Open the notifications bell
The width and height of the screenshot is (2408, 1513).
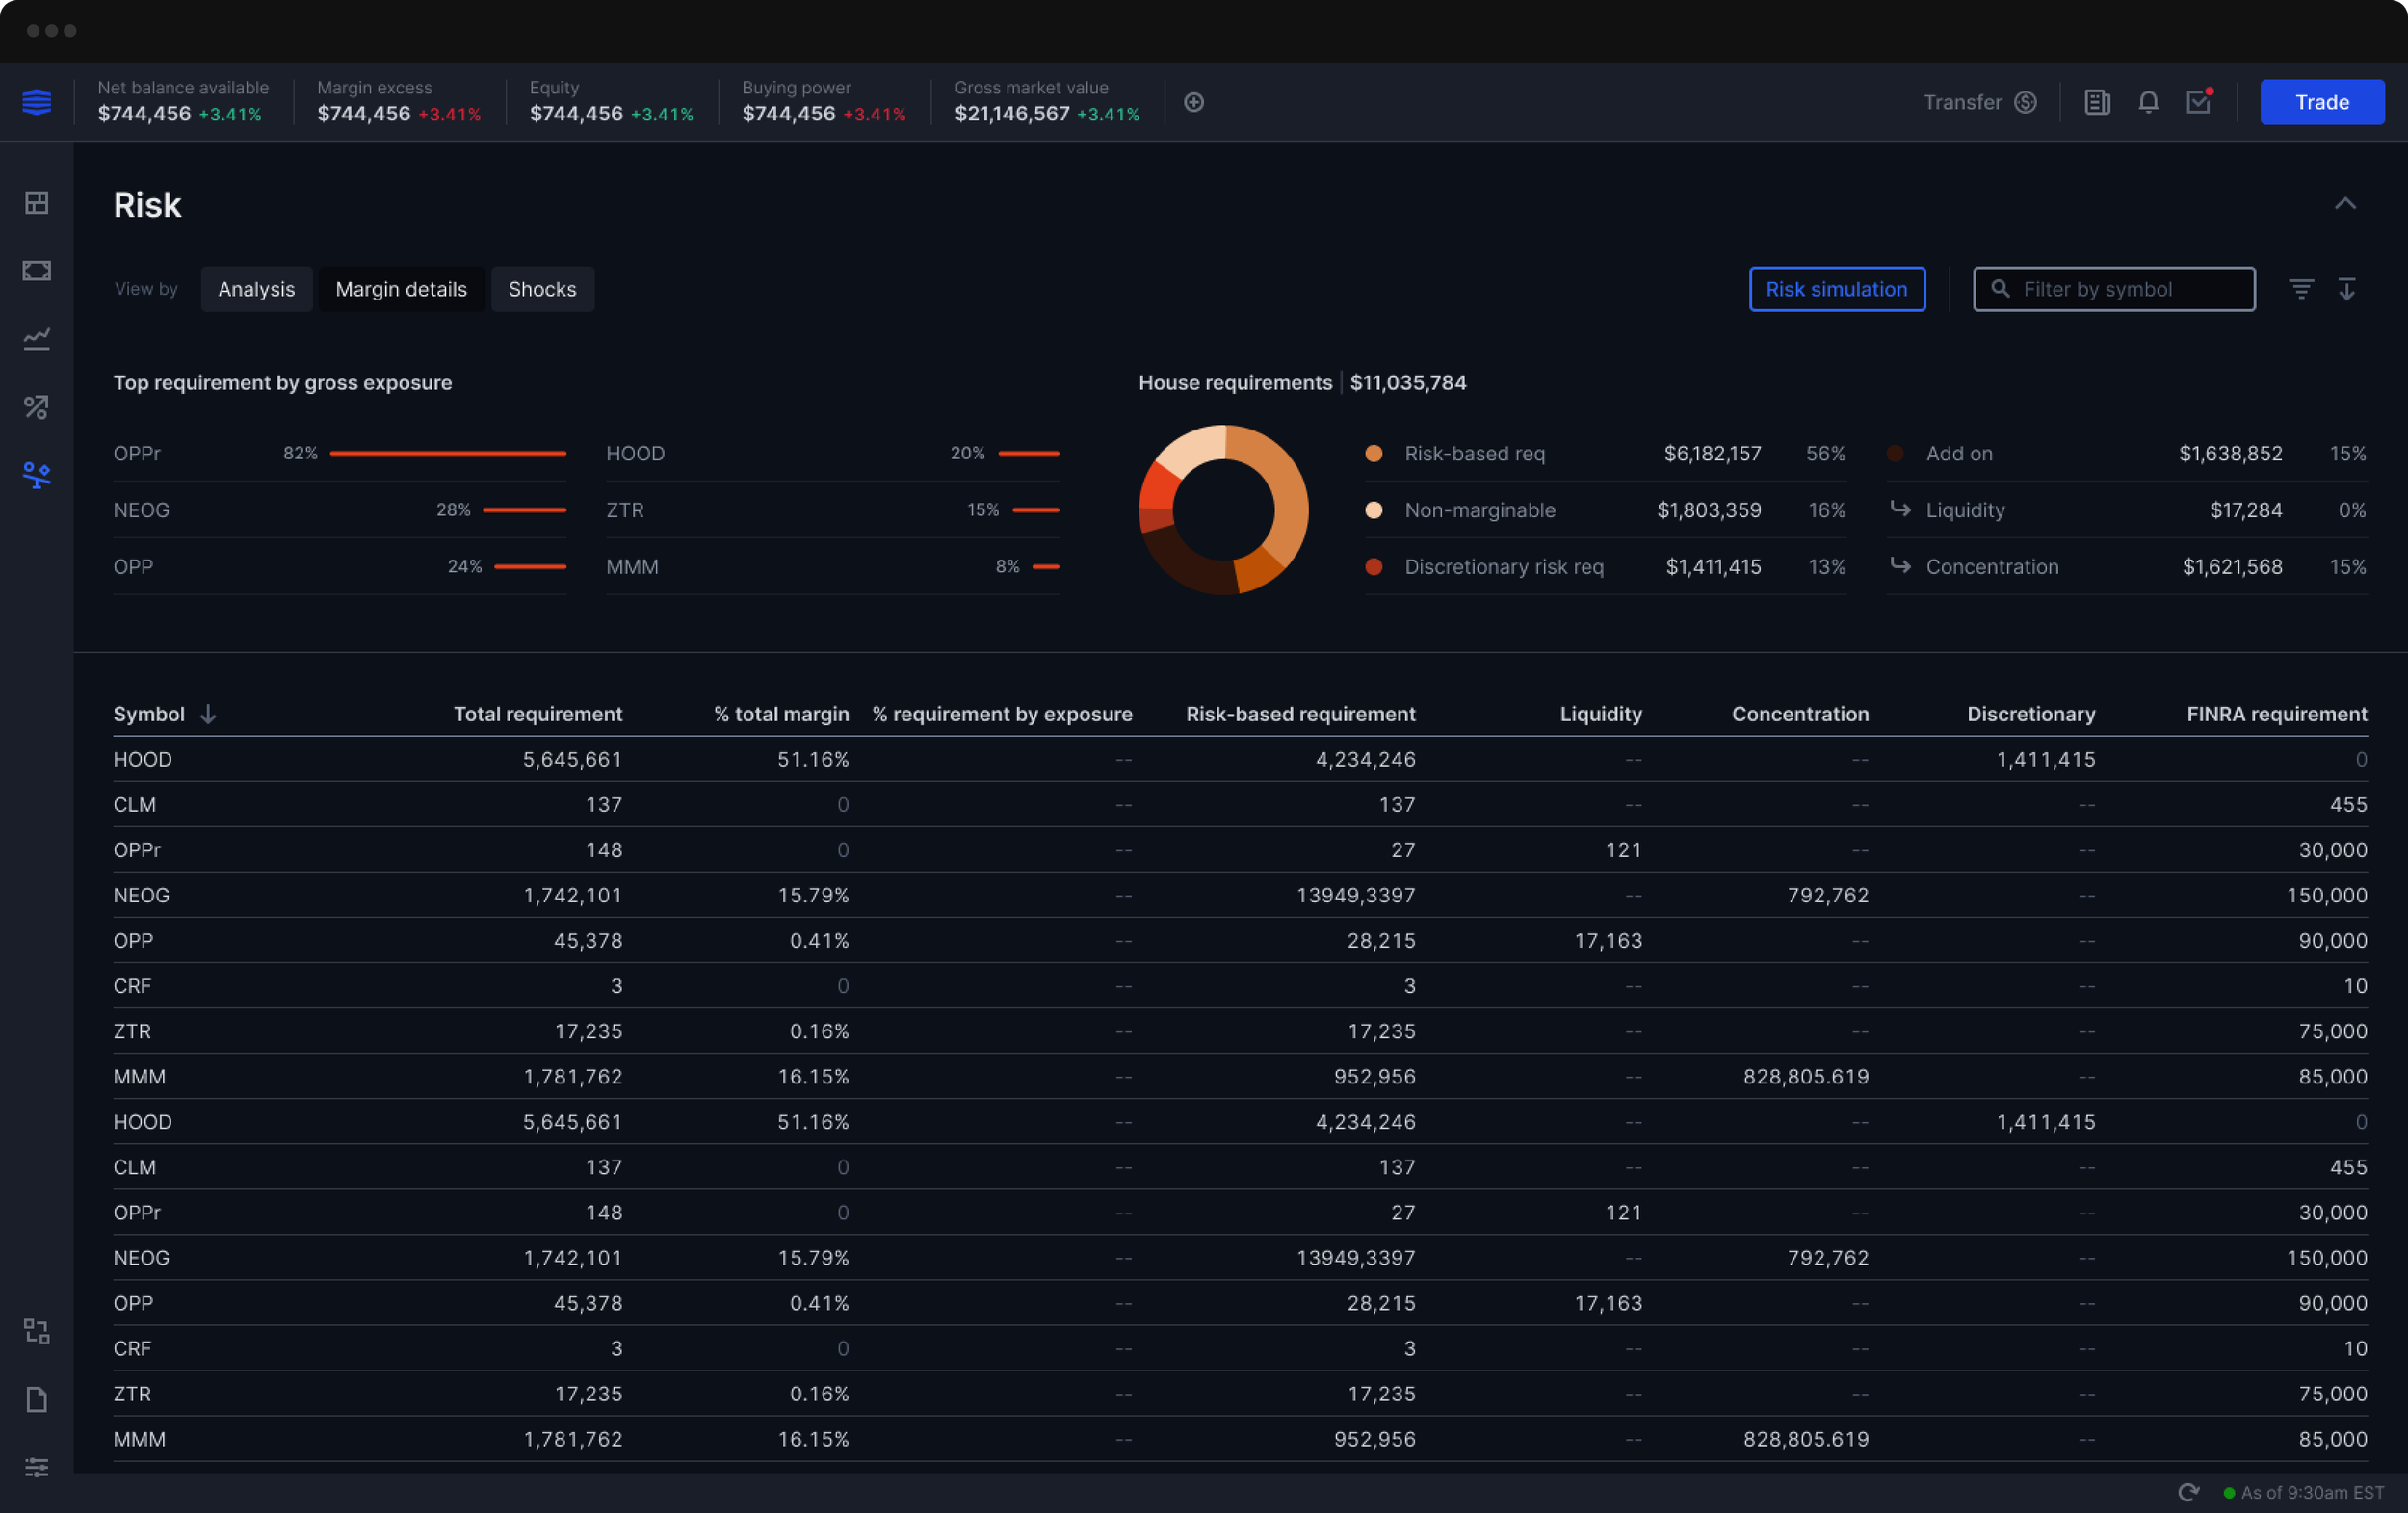(2148, 102)
